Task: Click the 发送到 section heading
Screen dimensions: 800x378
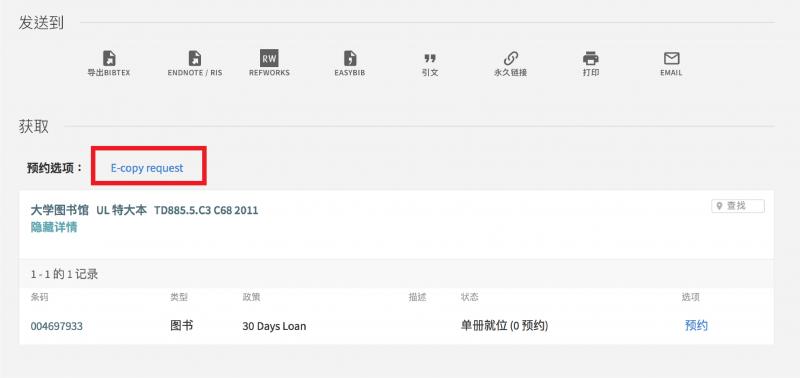Action: coord(41,23)
